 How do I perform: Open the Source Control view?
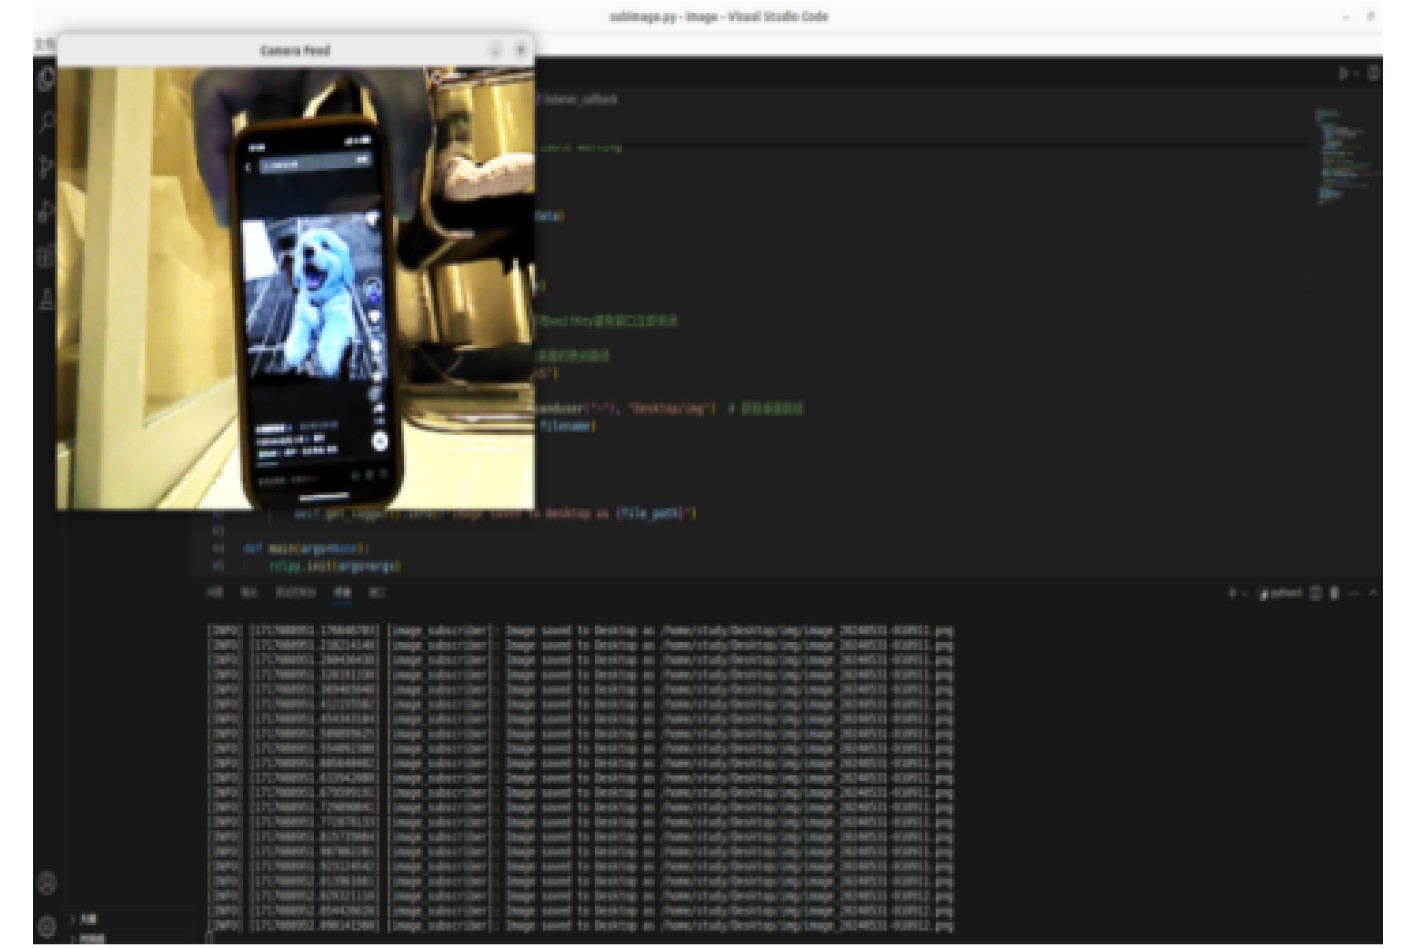46,166
